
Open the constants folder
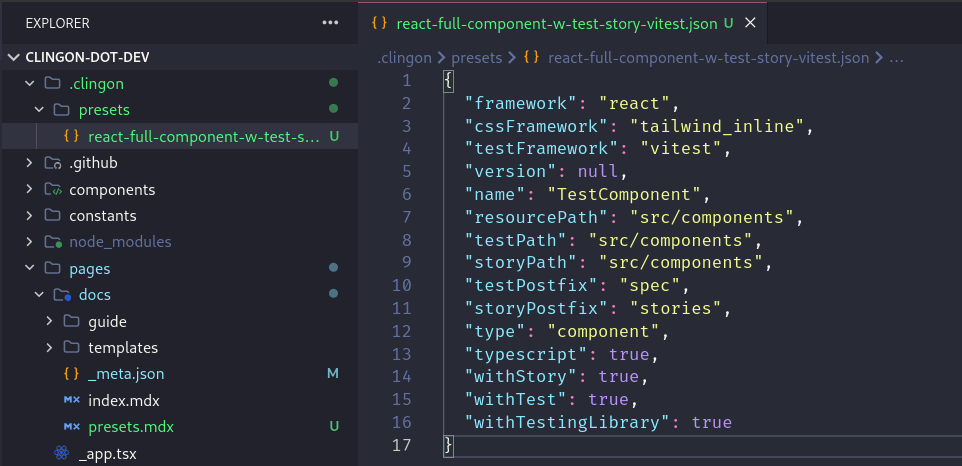[102, 215]
